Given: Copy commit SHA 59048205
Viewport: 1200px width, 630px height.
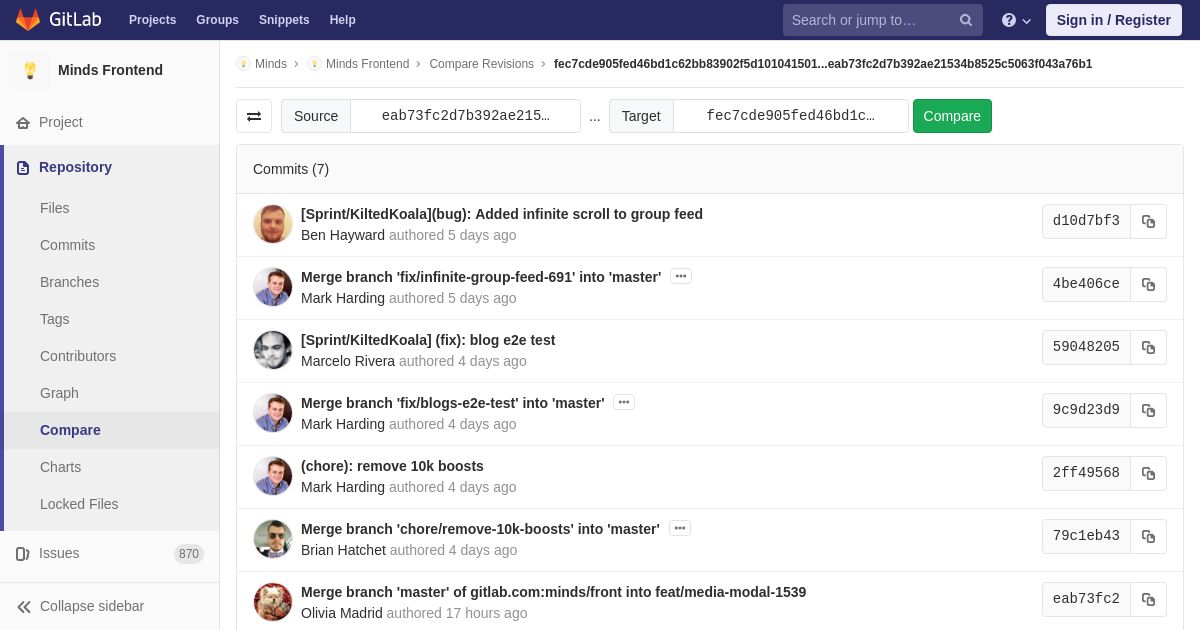Looking at the screenshot, I should coord(1148,348).
